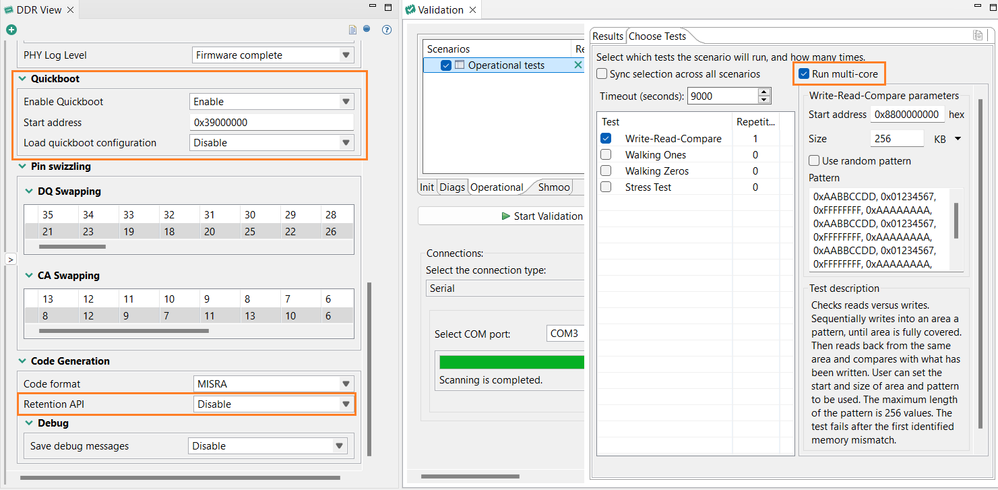This screenshot has width=998, height=490.
Task: Close the DDR View tab
Action: coord(70,10)
